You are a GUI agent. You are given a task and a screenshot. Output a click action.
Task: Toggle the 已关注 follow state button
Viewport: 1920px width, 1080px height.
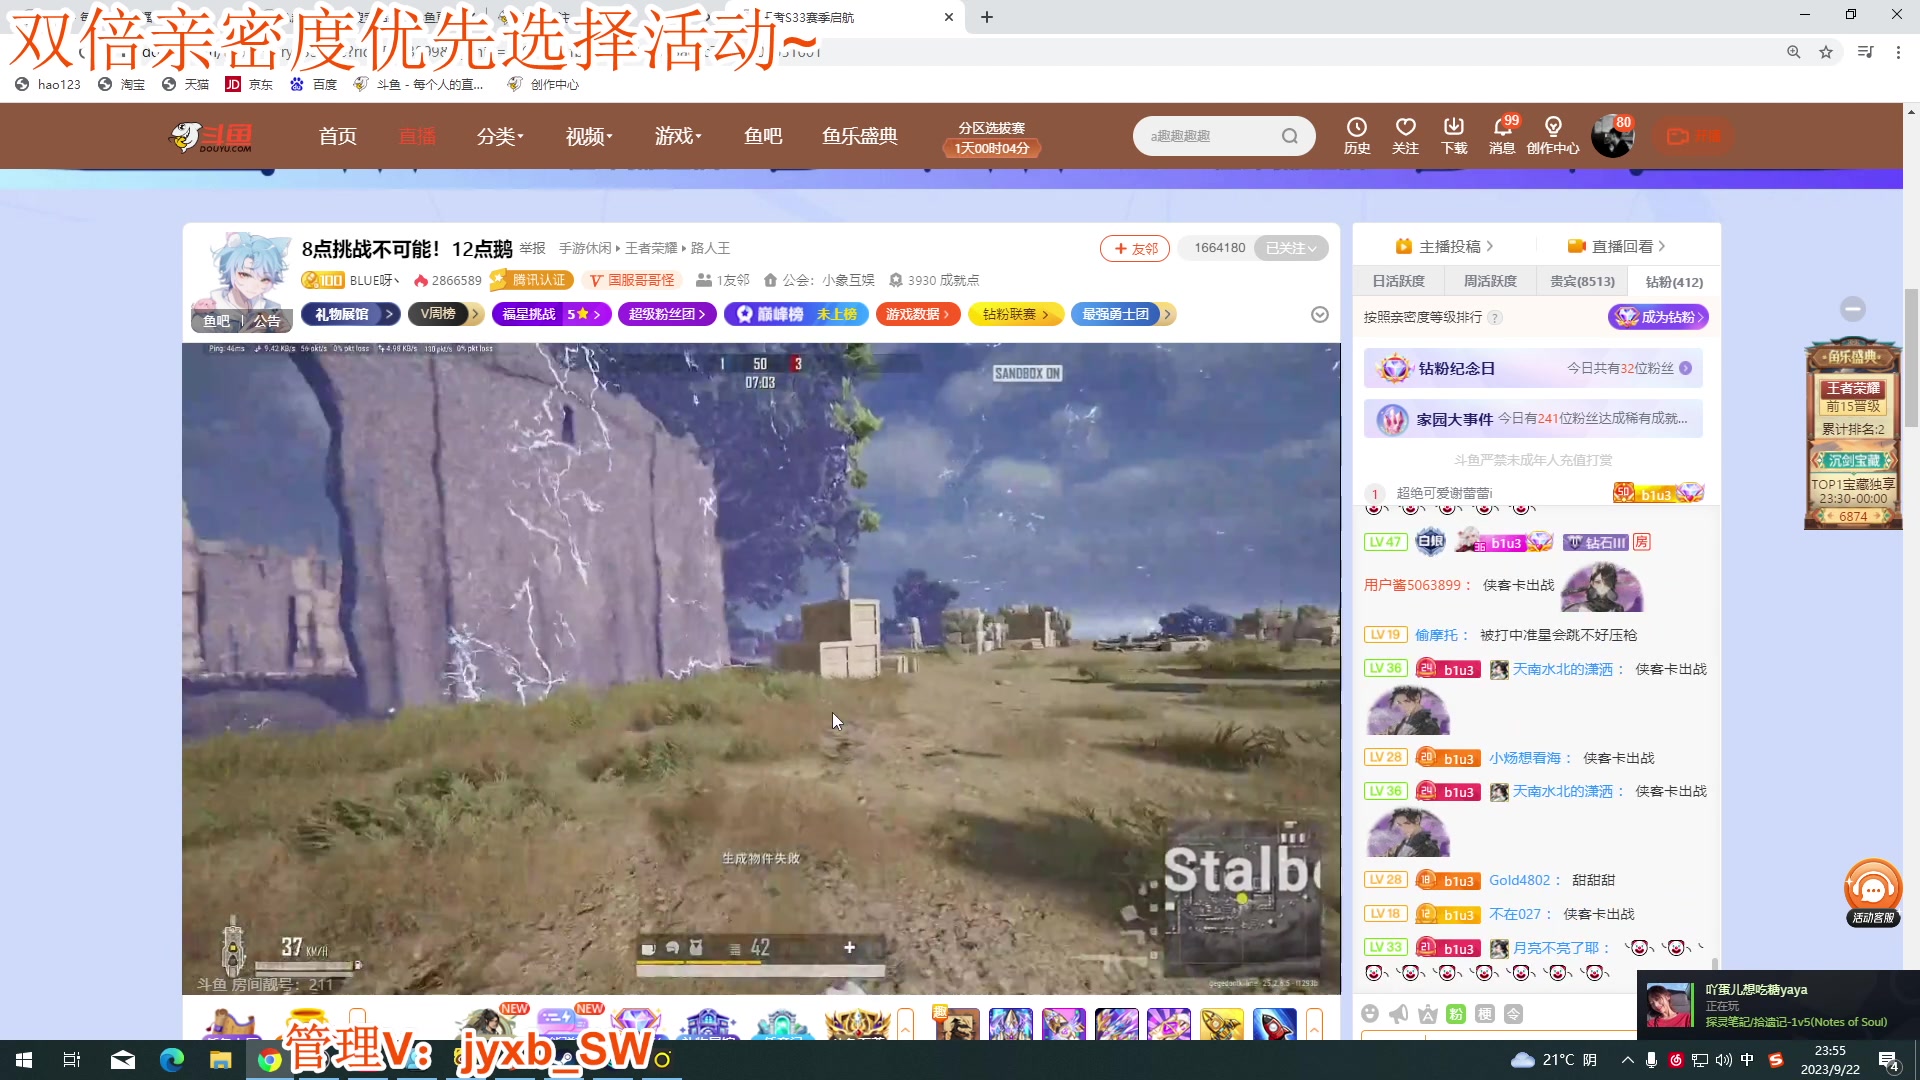1291,248
